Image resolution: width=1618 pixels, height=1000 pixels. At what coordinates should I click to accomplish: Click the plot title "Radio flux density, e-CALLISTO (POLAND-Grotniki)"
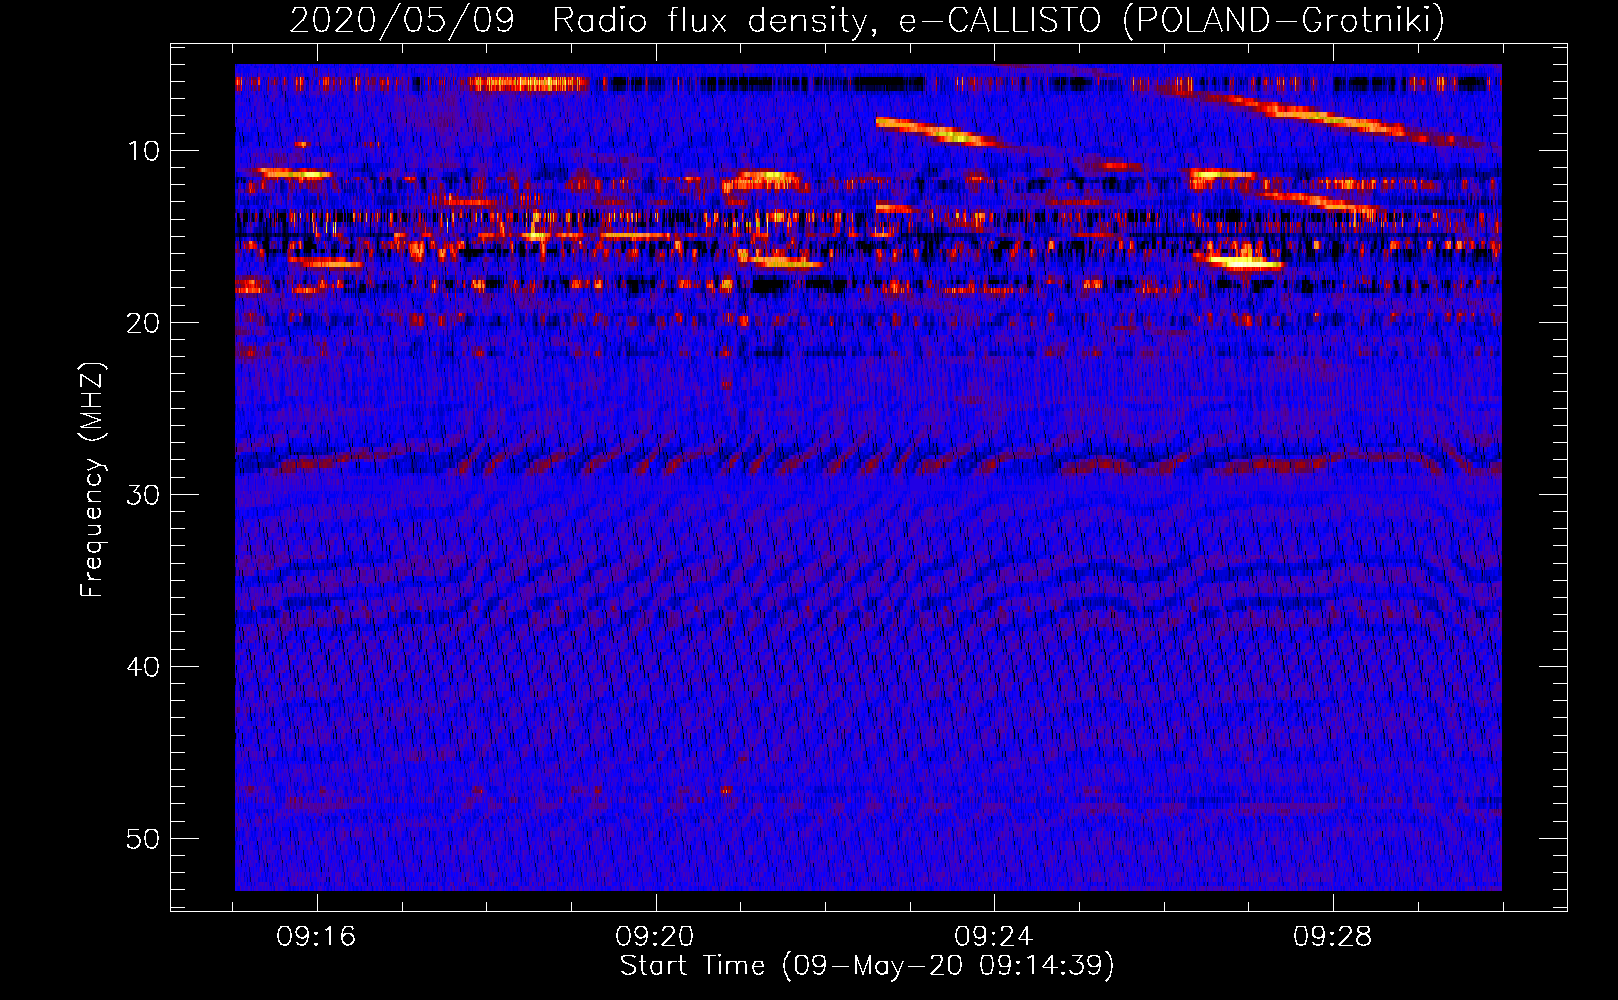[998, 20]
